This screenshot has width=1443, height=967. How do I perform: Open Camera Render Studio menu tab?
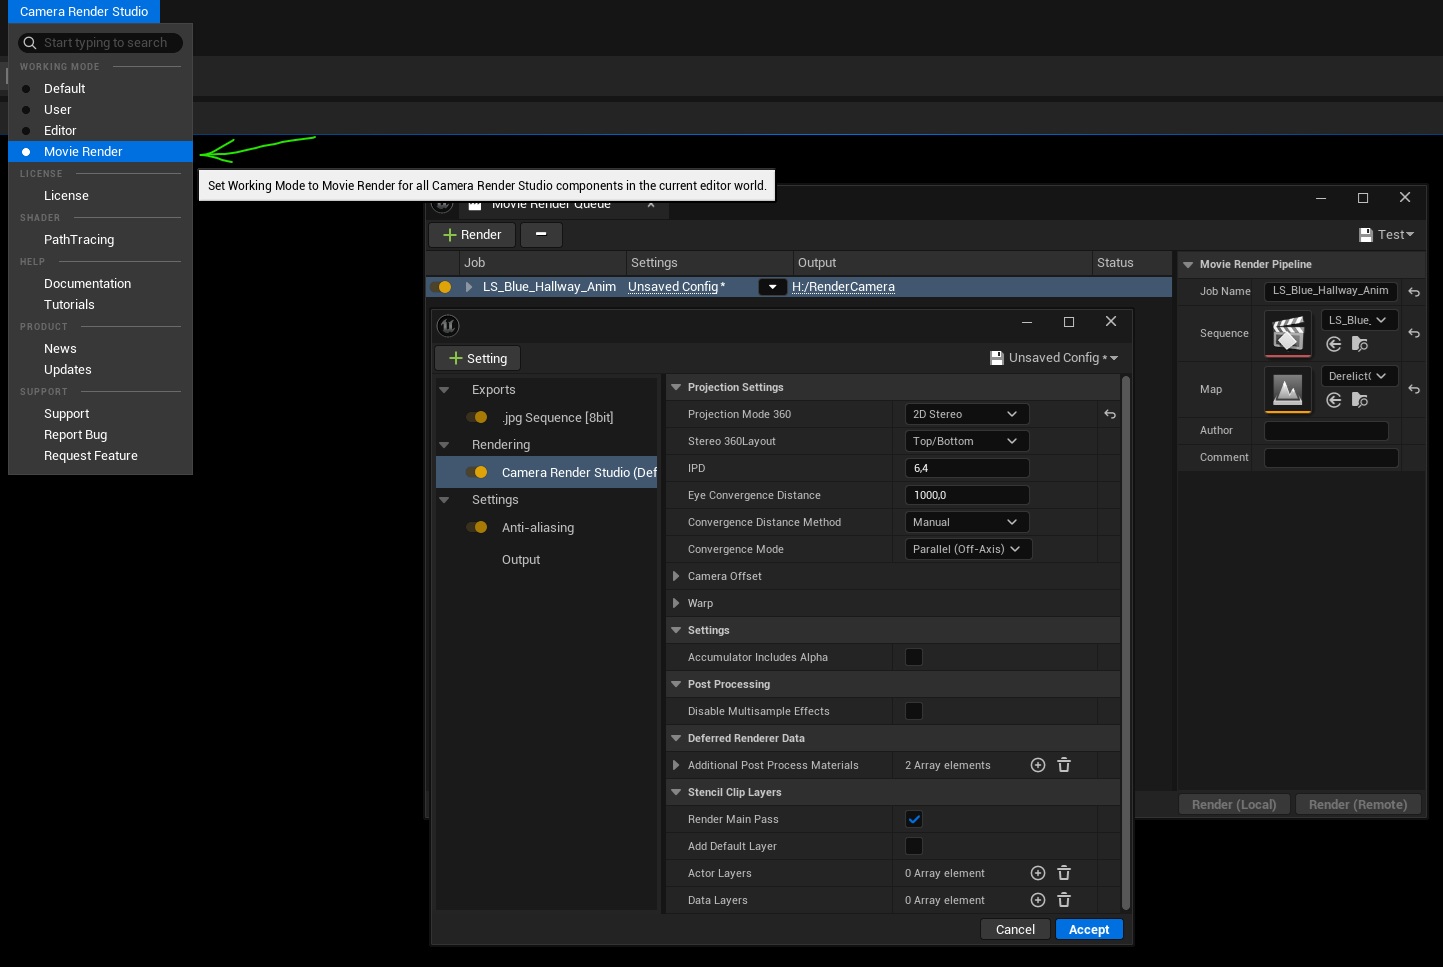click(84, 12)
